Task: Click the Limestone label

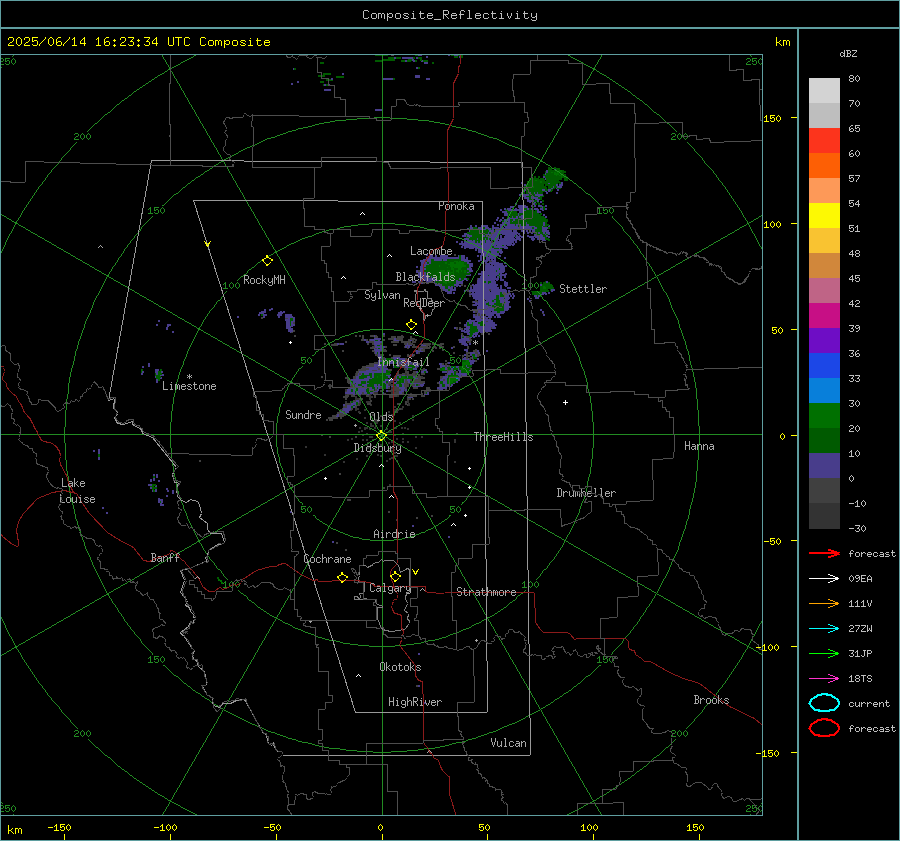Action: tap(189, 386)
